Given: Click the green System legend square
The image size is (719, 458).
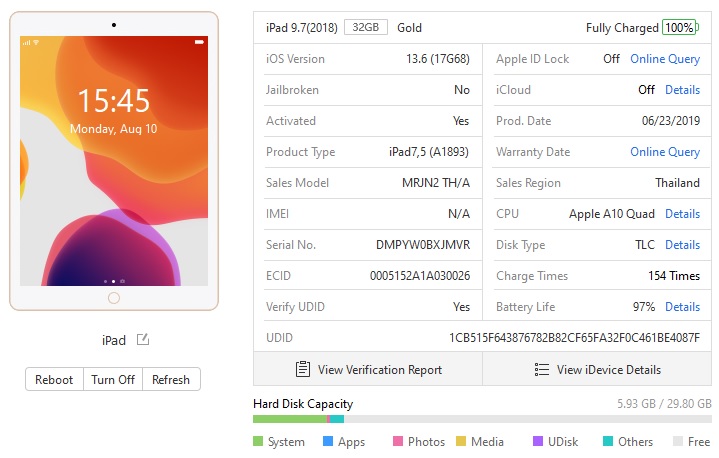Looking at the screenshot, I should (258, 441).
